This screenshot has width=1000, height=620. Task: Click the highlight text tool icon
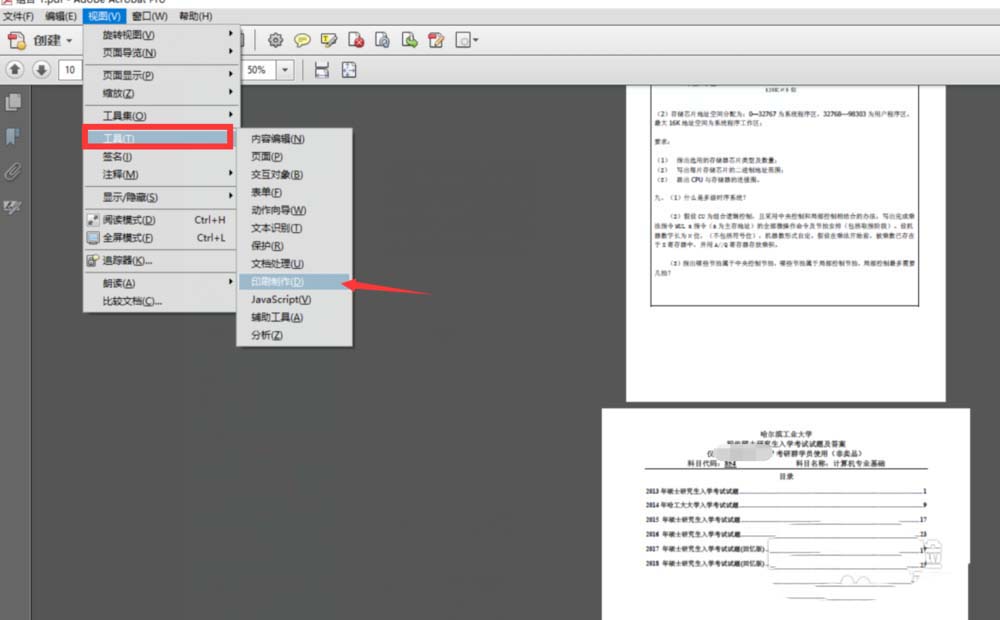(328, 40)
